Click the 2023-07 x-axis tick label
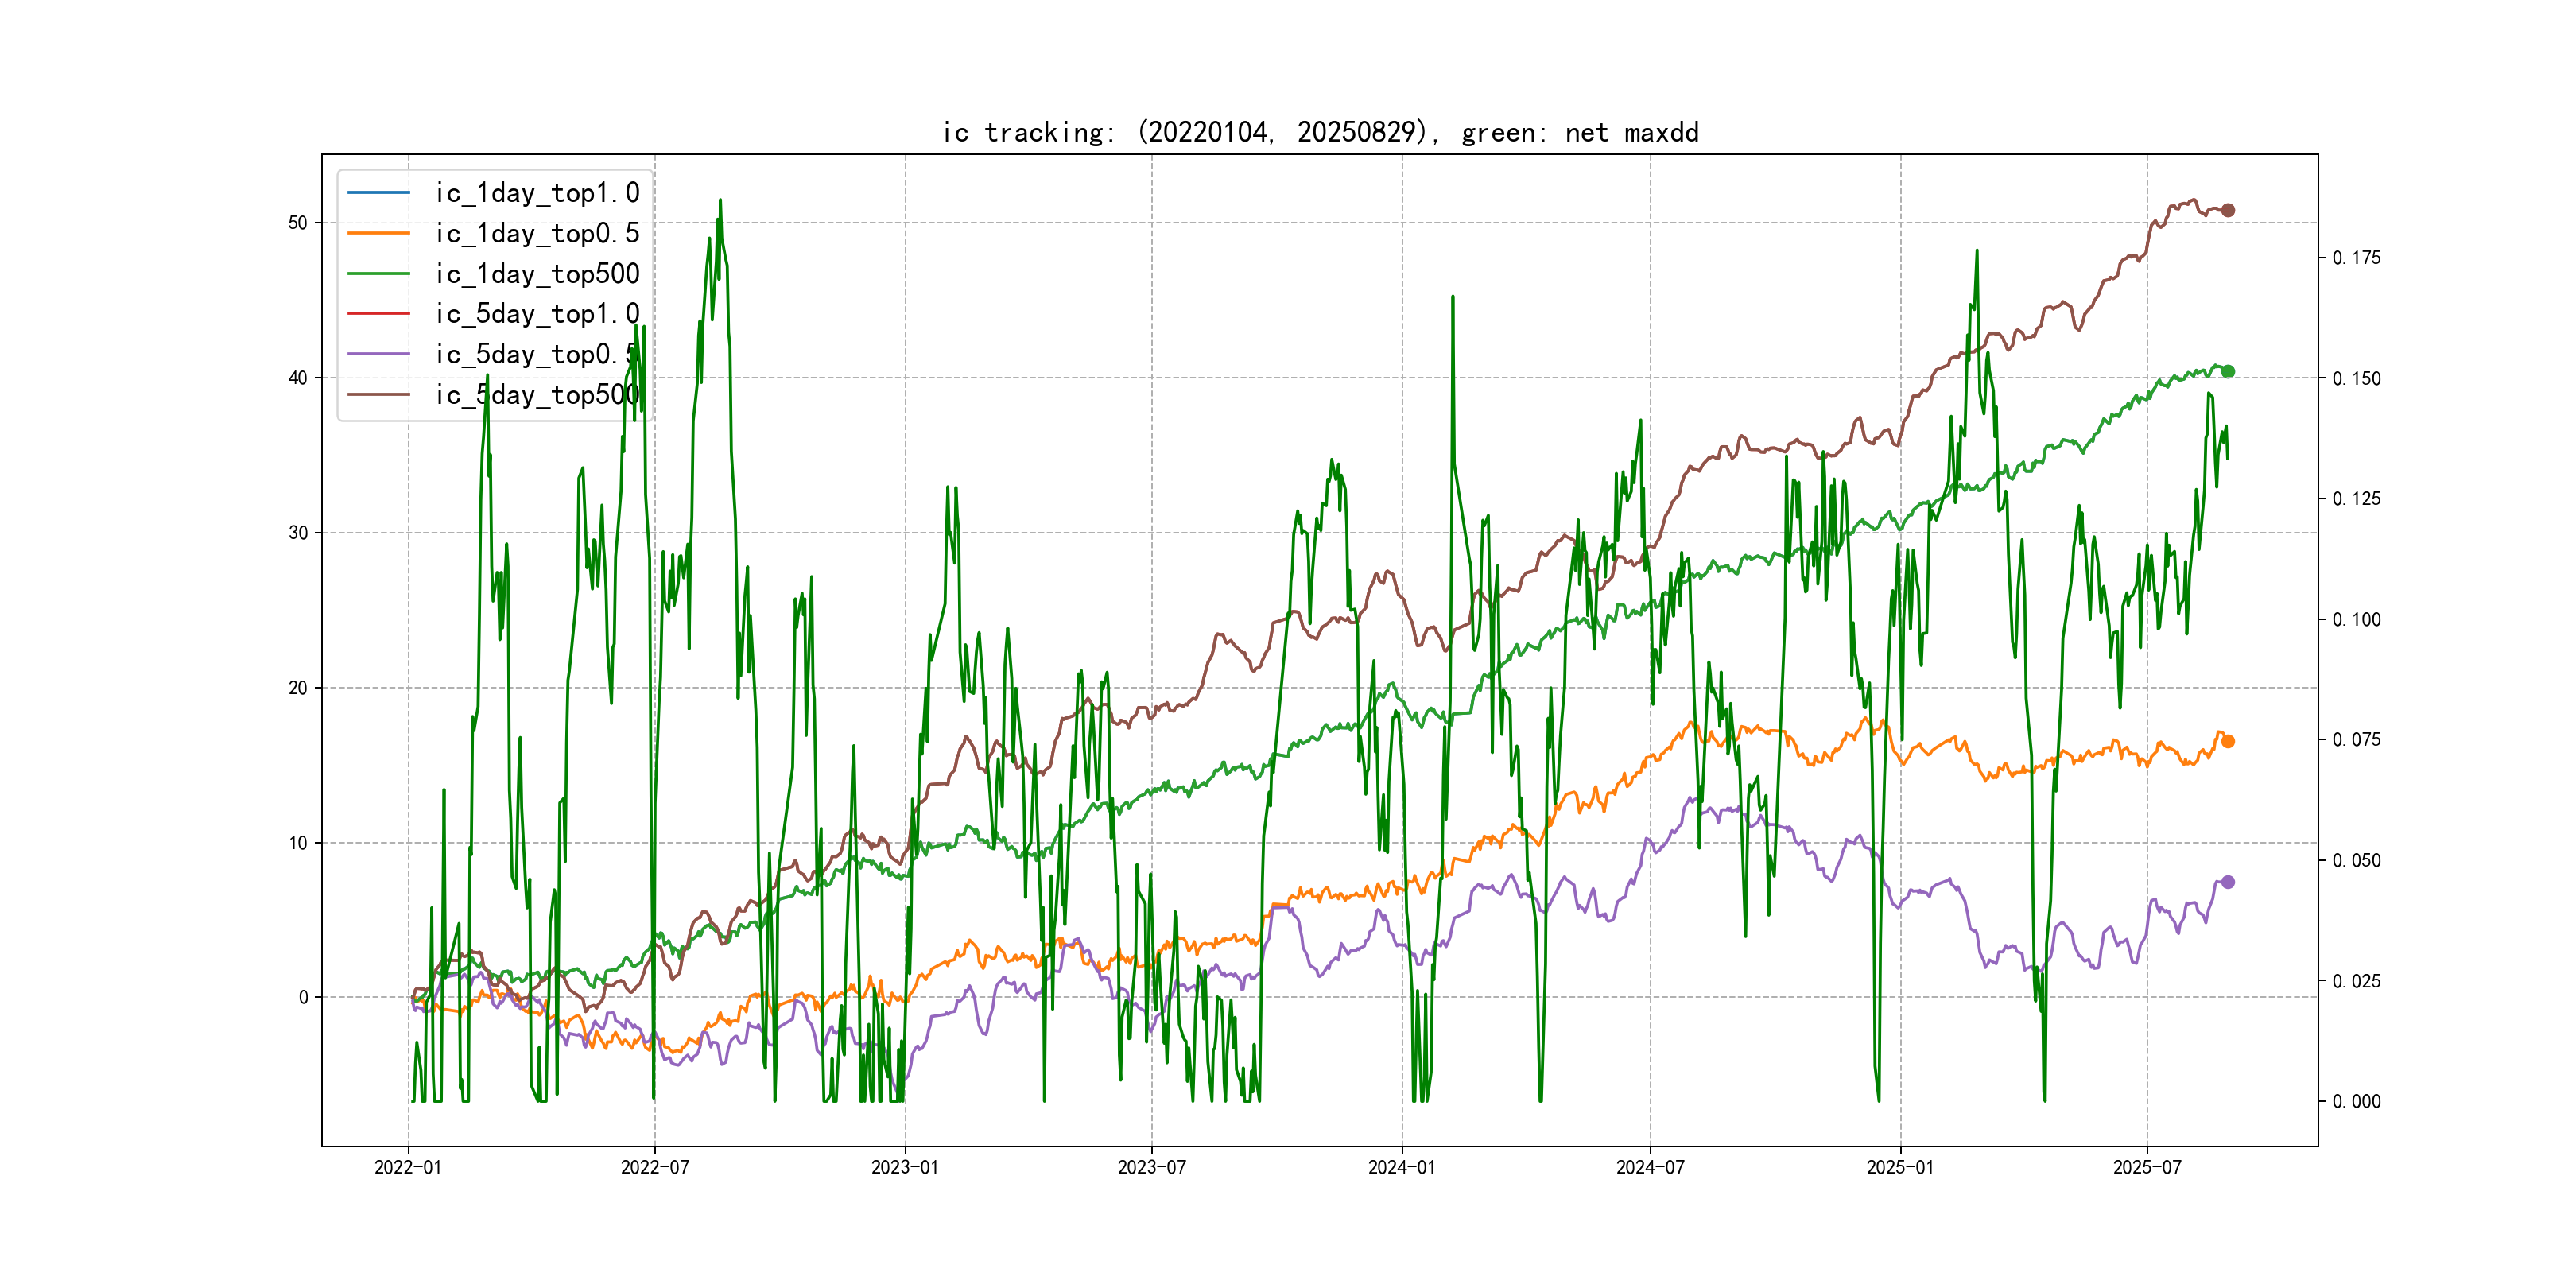The image size is (2576, 1288). [1151, 1167]
